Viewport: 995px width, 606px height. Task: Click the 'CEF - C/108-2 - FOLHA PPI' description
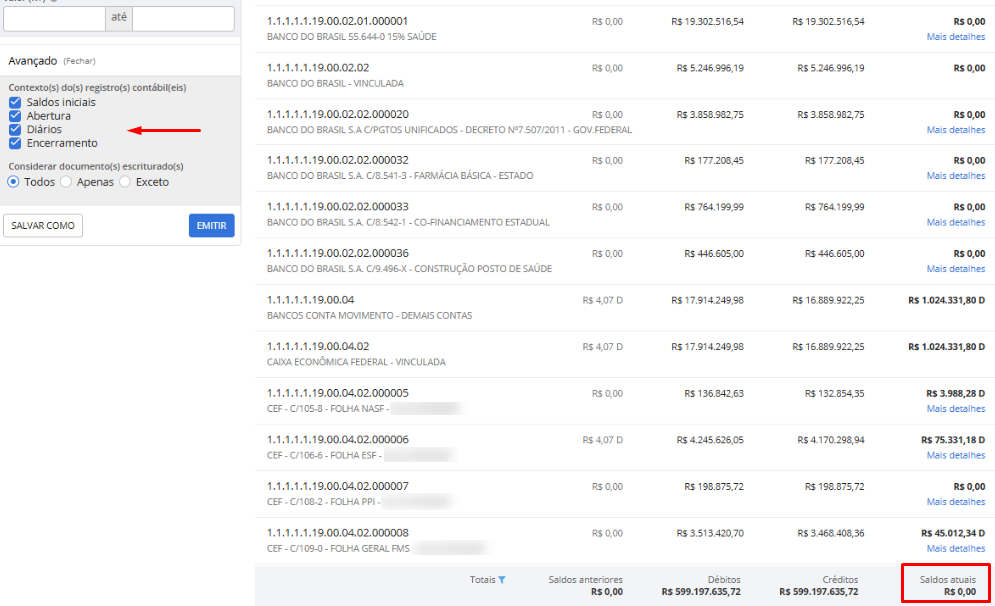tap(322, 502)
